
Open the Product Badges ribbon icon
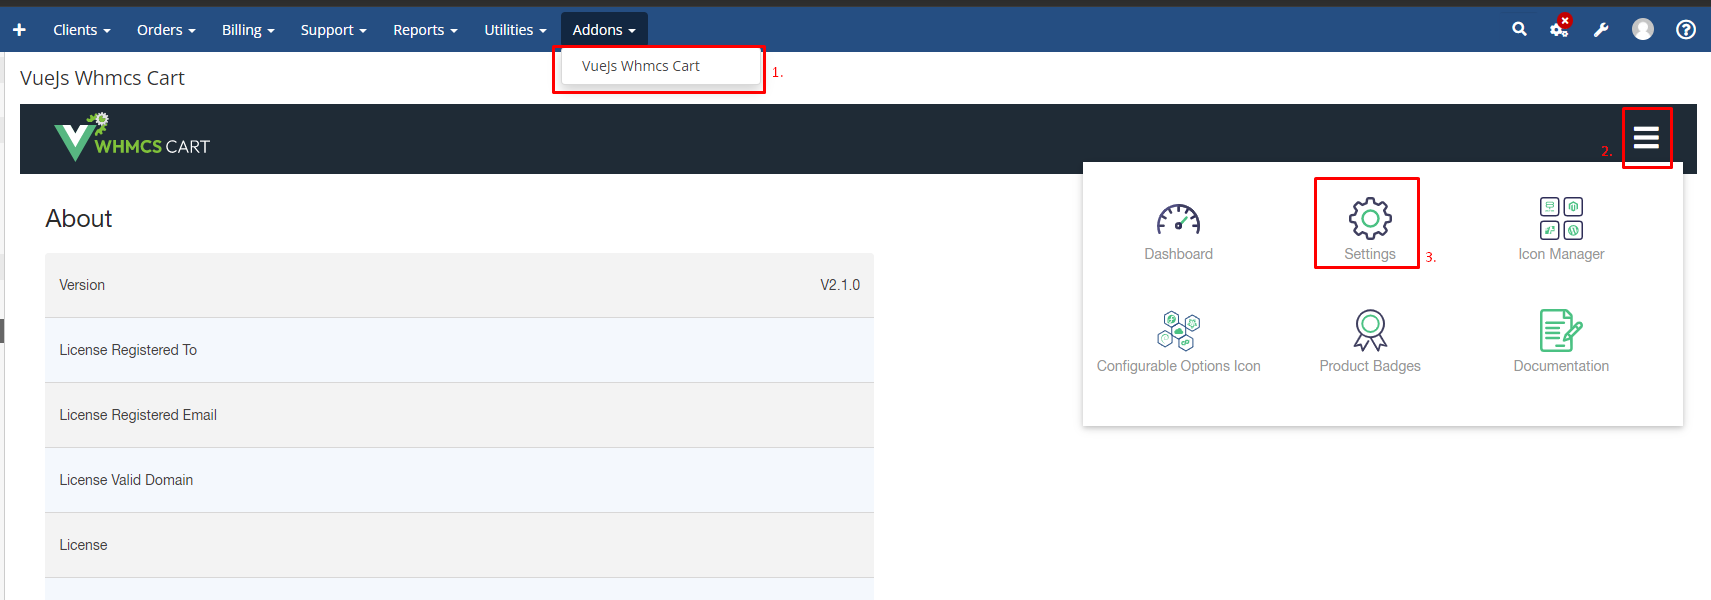(1370, 330)
